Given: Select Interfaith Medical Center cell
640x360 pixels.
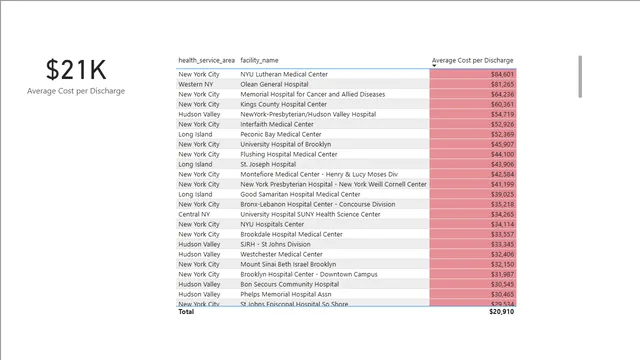Looking at the screenshot, I should [277, 124].
